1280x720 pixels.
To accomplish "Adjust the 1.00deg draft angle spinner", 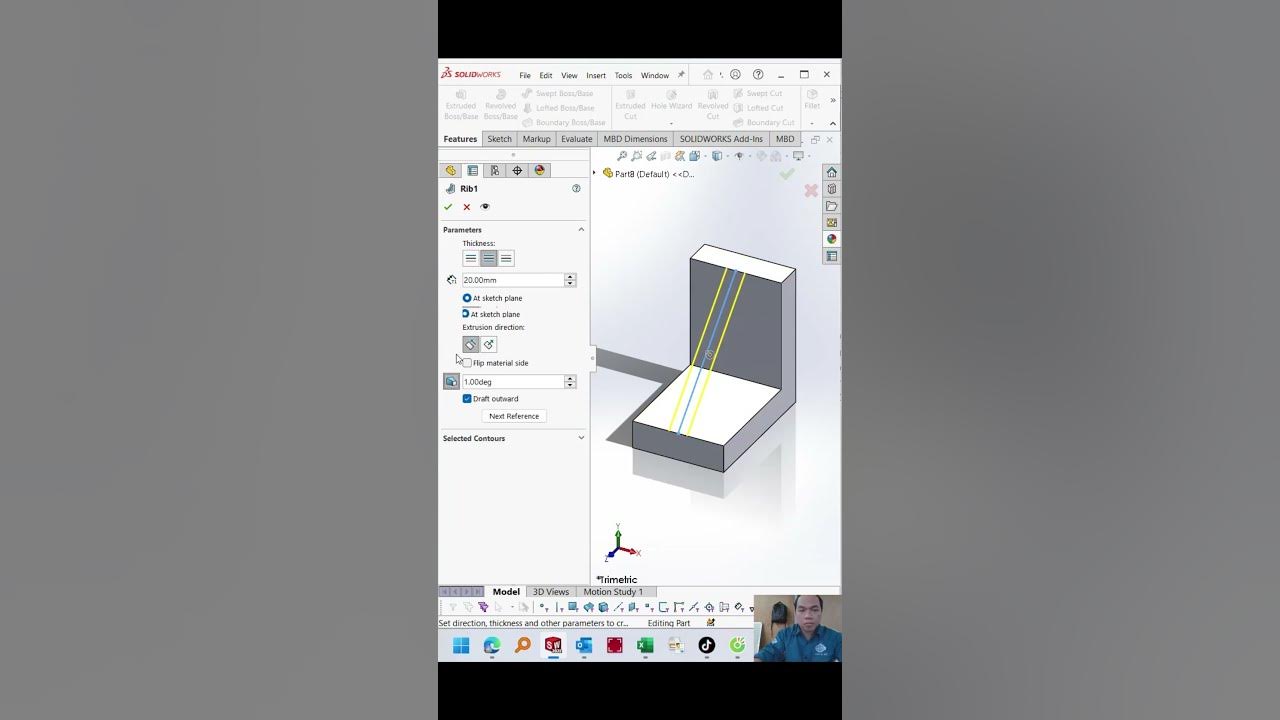I will [570, 382].
